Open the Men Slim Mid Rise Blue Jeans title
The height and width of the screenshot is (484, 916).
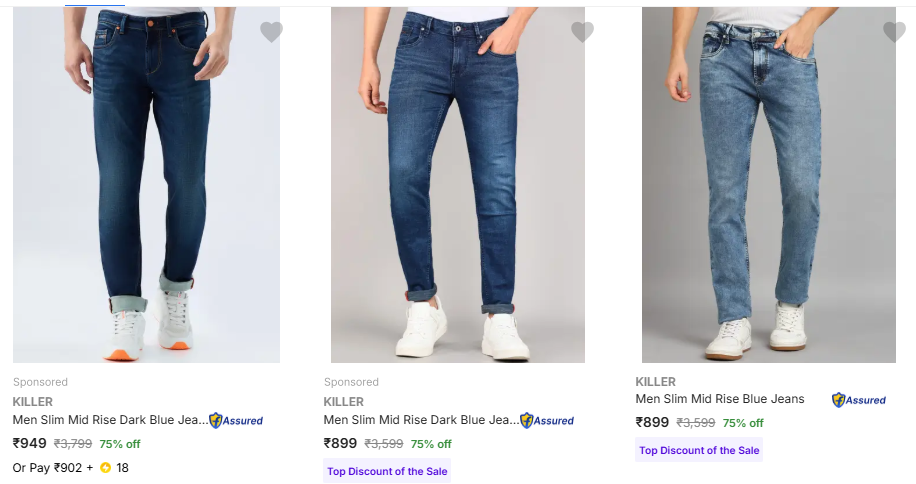point(720,399)
